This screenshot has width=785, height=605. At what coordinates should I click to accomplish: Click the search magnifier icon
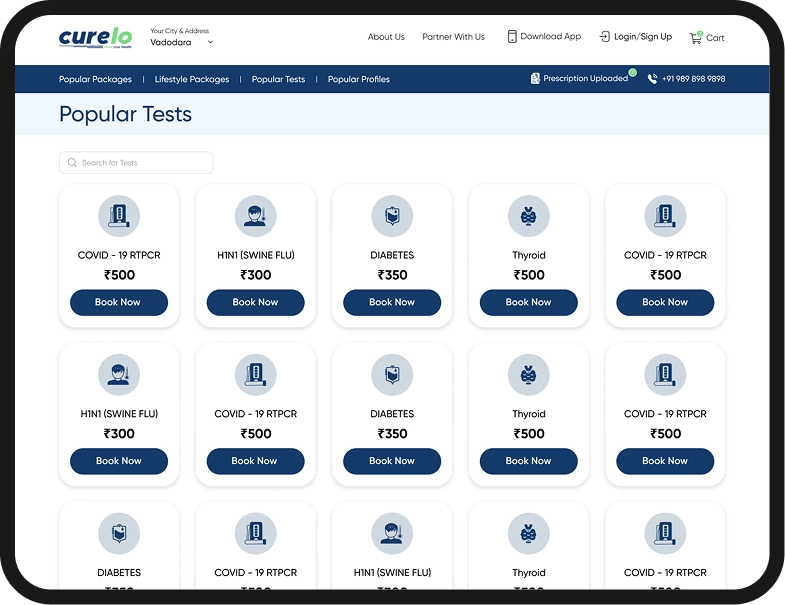click(72, 163)
